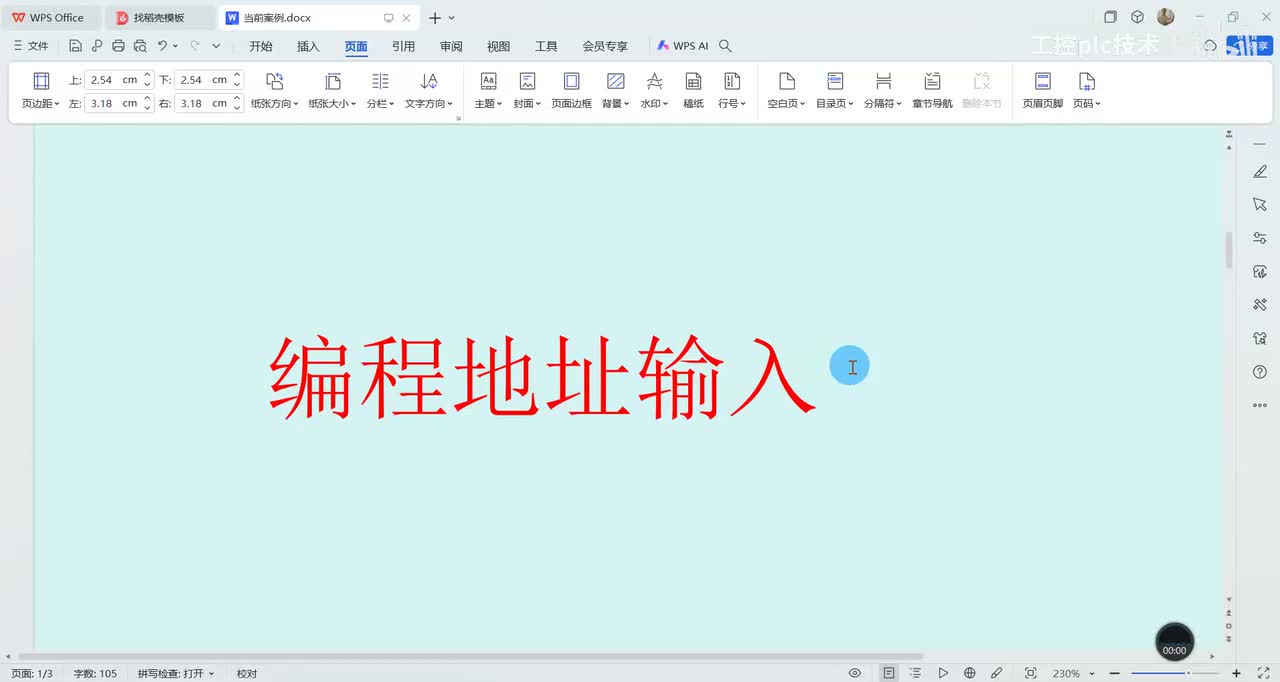Open the 引用 References ribbon tab
This screenshot has width=1280, height=682.
(403, 46)
